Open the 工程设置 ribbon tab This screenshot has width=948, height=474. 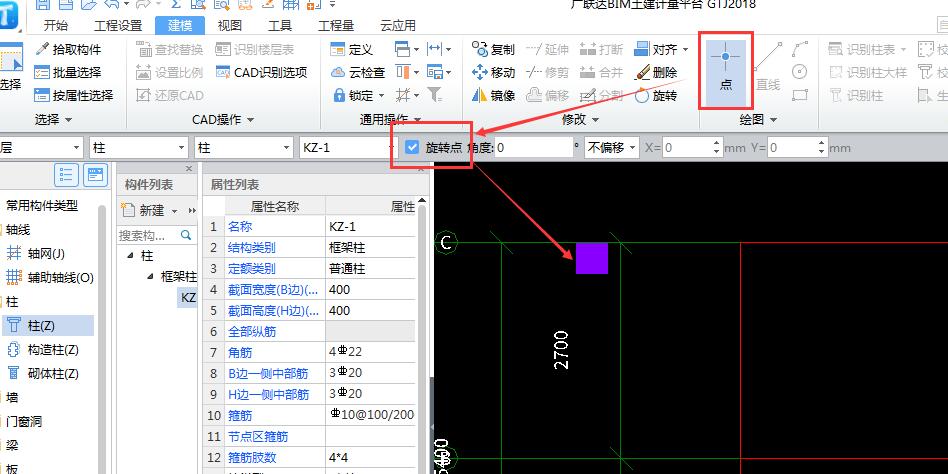click(118, 25)
